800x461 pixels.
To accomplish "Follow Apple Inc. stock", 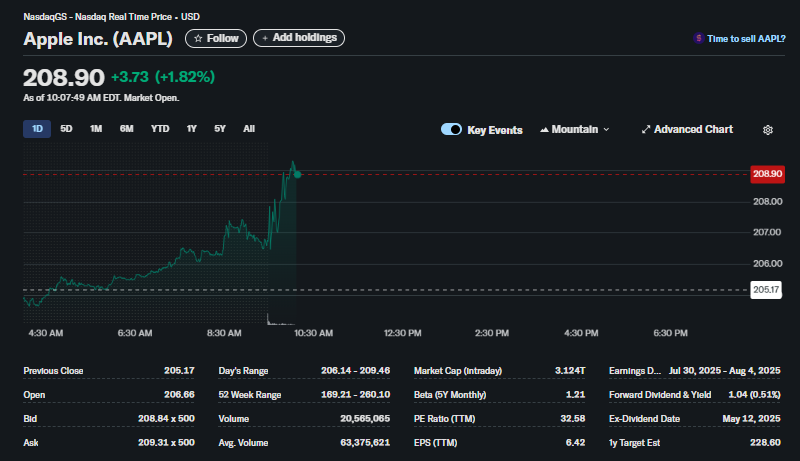I will click(x=216, y=39).
